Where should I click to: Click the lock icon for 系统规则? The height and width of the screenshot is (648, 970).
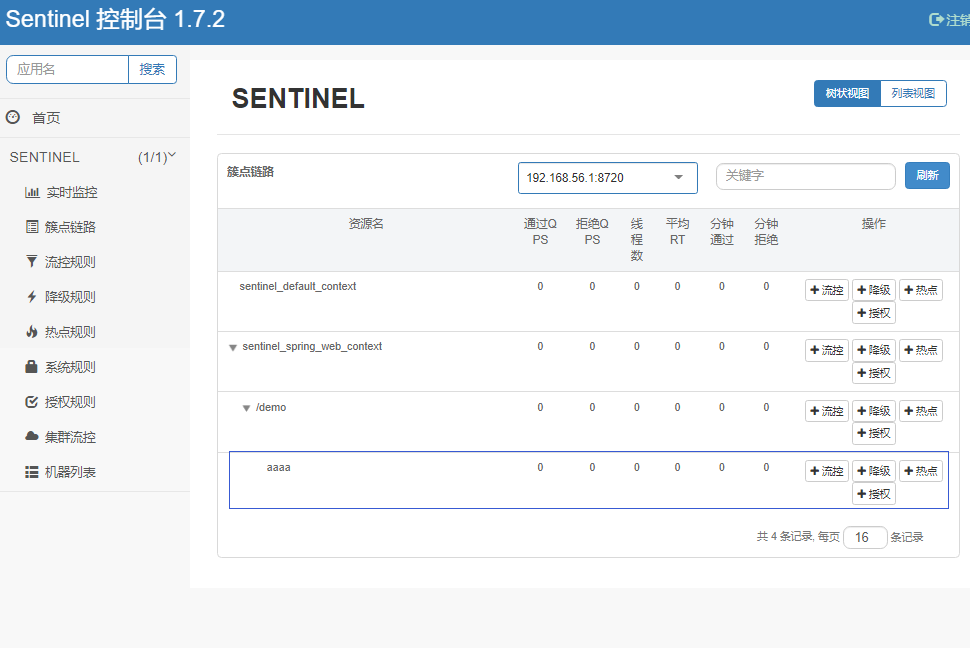pyautogui.click(x=32, y=366)
